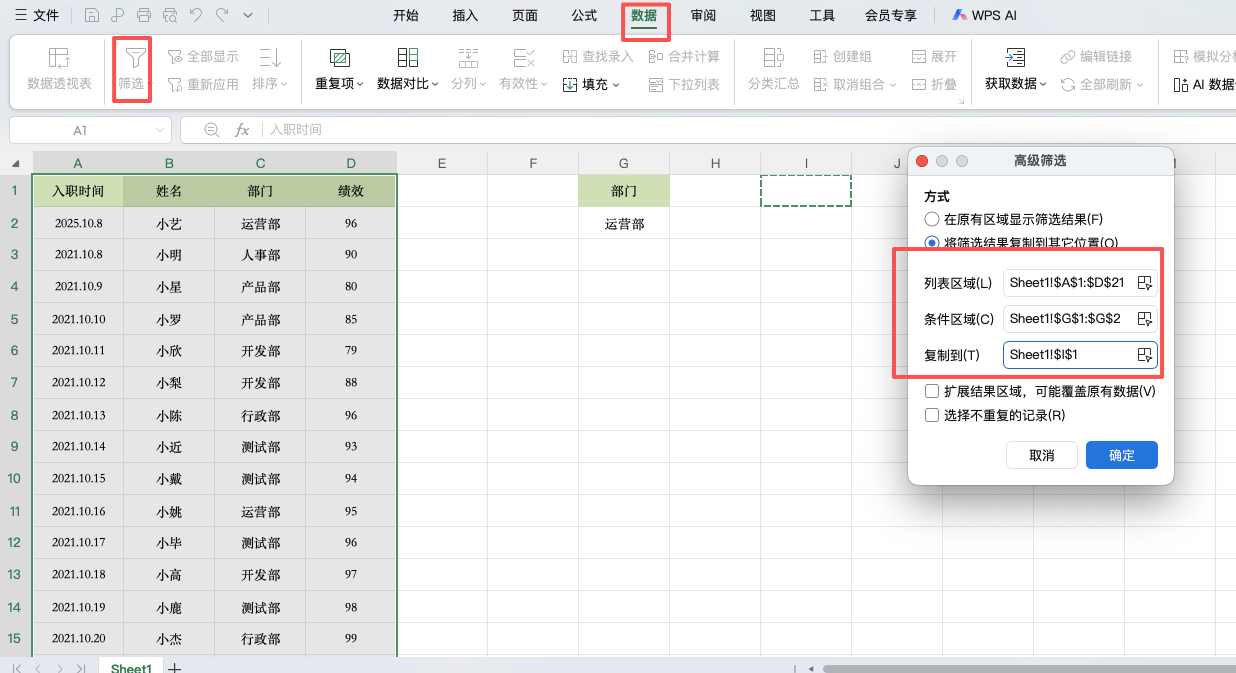This screenshot has height=673, width=1236.
Task: Click the 复制到 input field
Action: point(1080,355)
